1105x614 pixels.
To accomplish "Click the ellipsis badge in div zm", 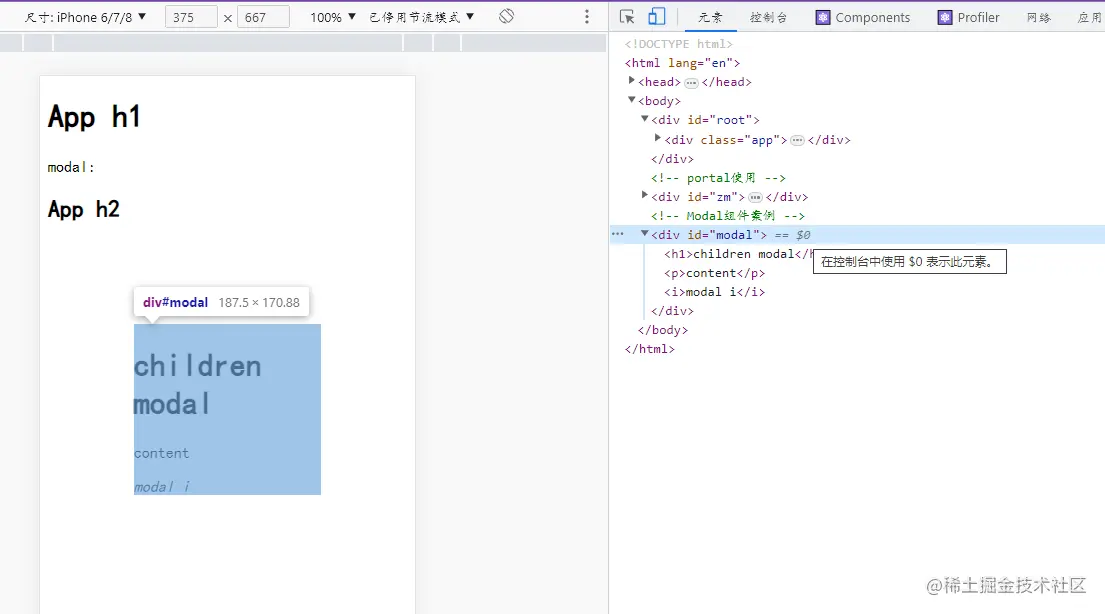I will tap(755, 197).
